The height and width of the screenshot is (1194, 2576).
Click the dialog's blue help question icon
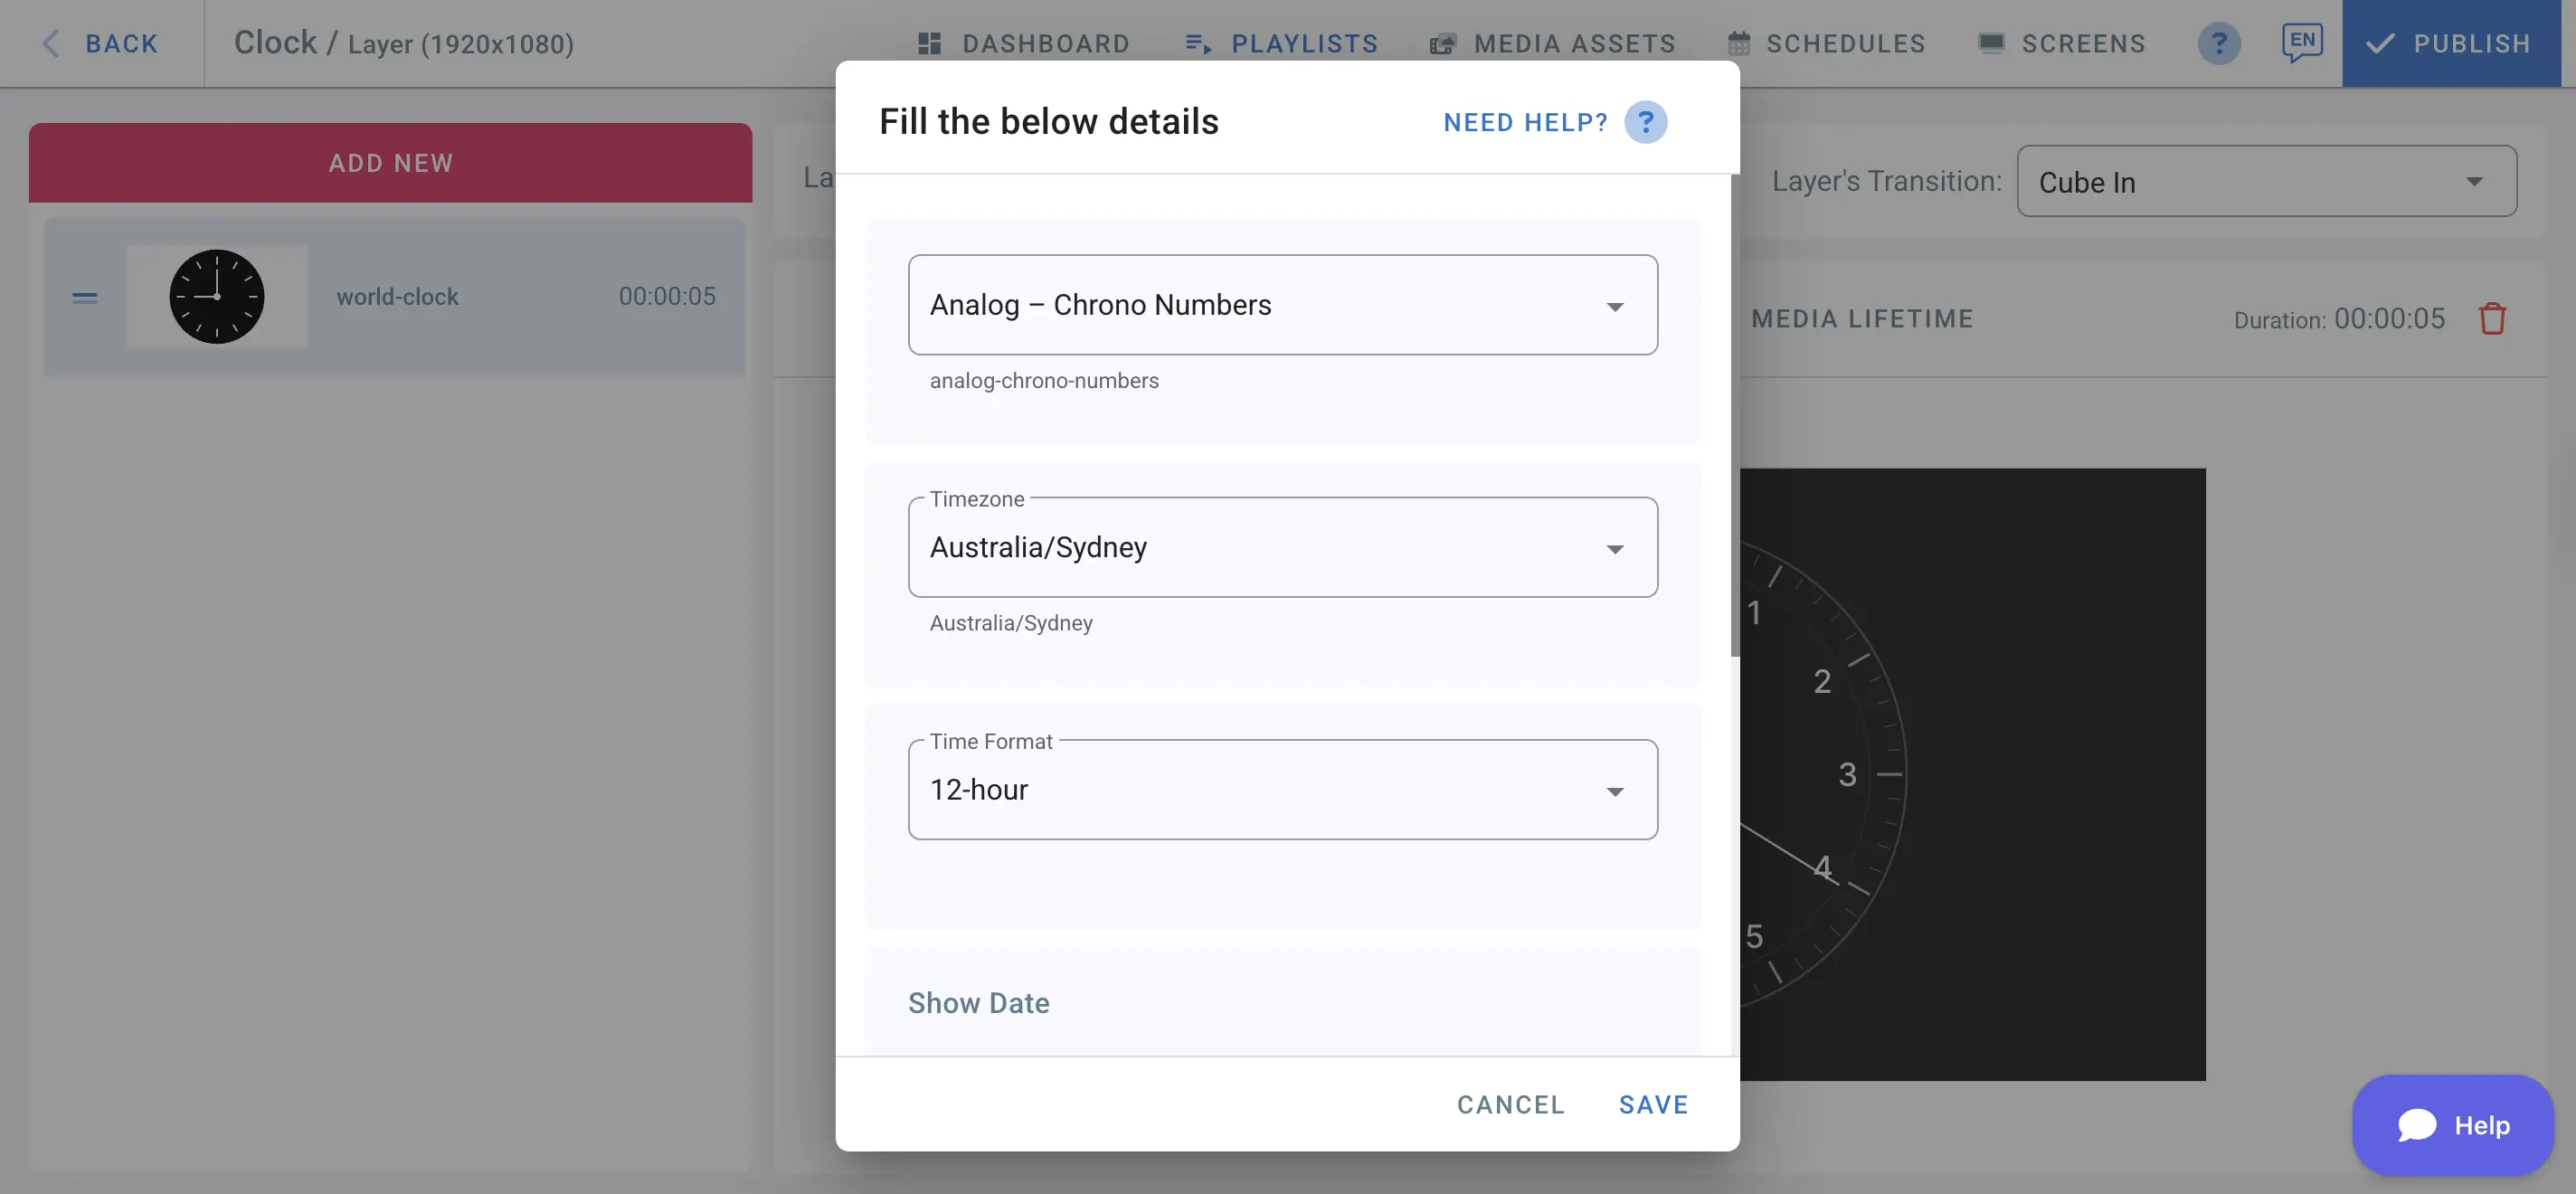(1645, 122)
